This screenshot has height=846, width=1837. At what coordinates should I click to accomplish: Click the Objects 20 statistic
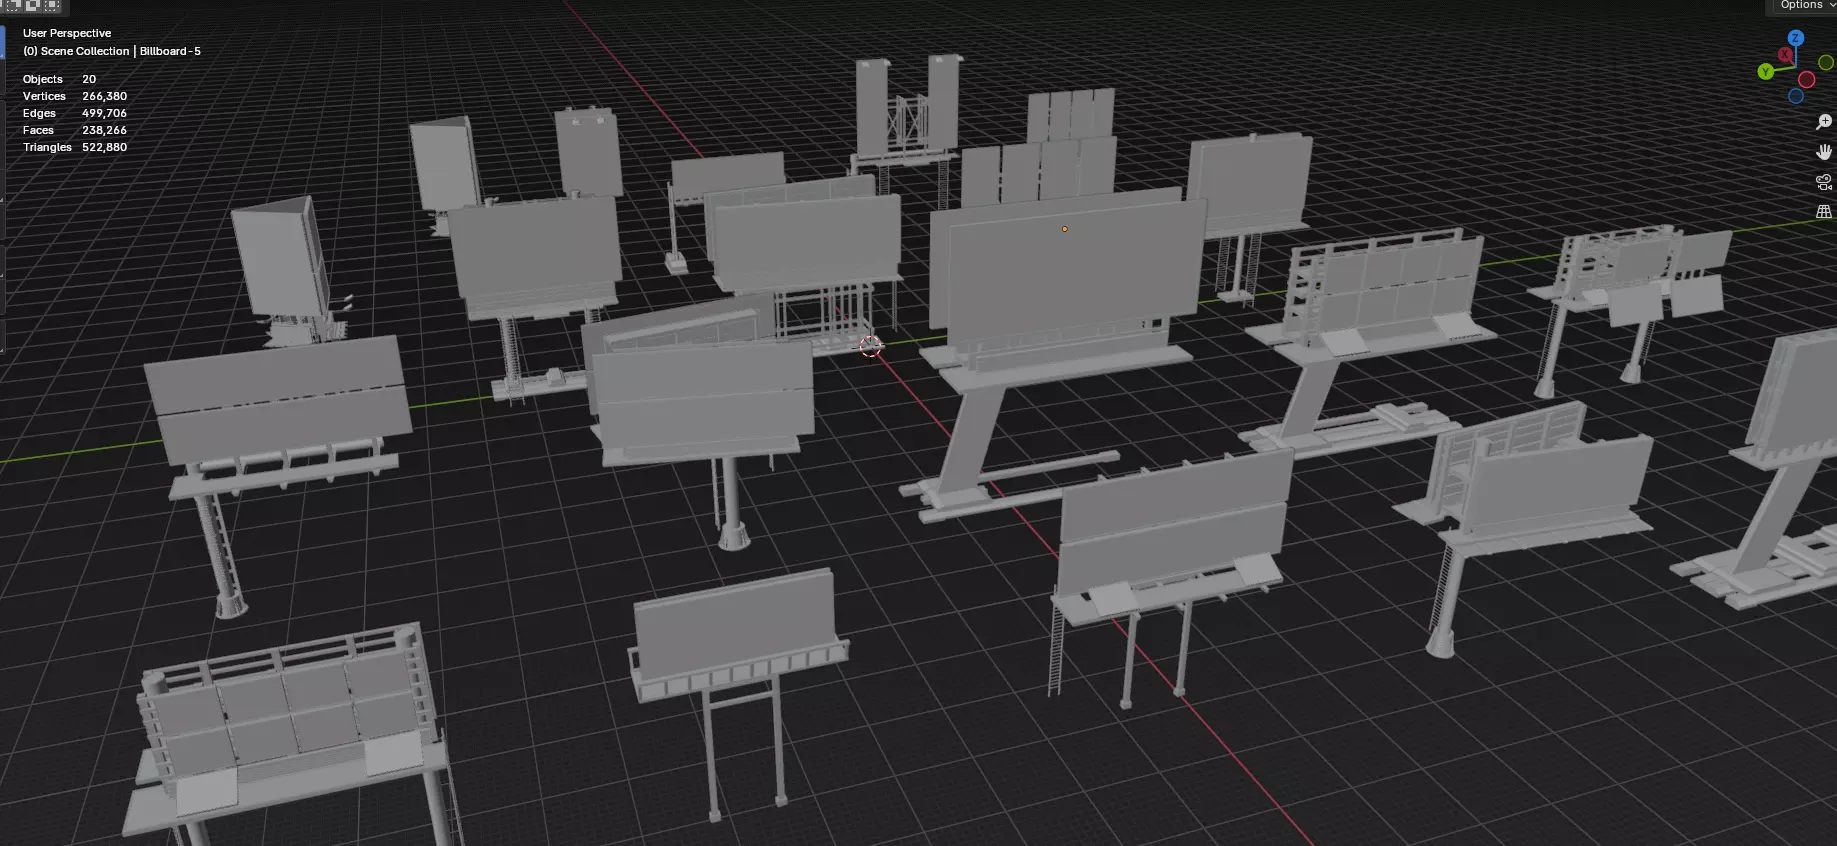60,79
